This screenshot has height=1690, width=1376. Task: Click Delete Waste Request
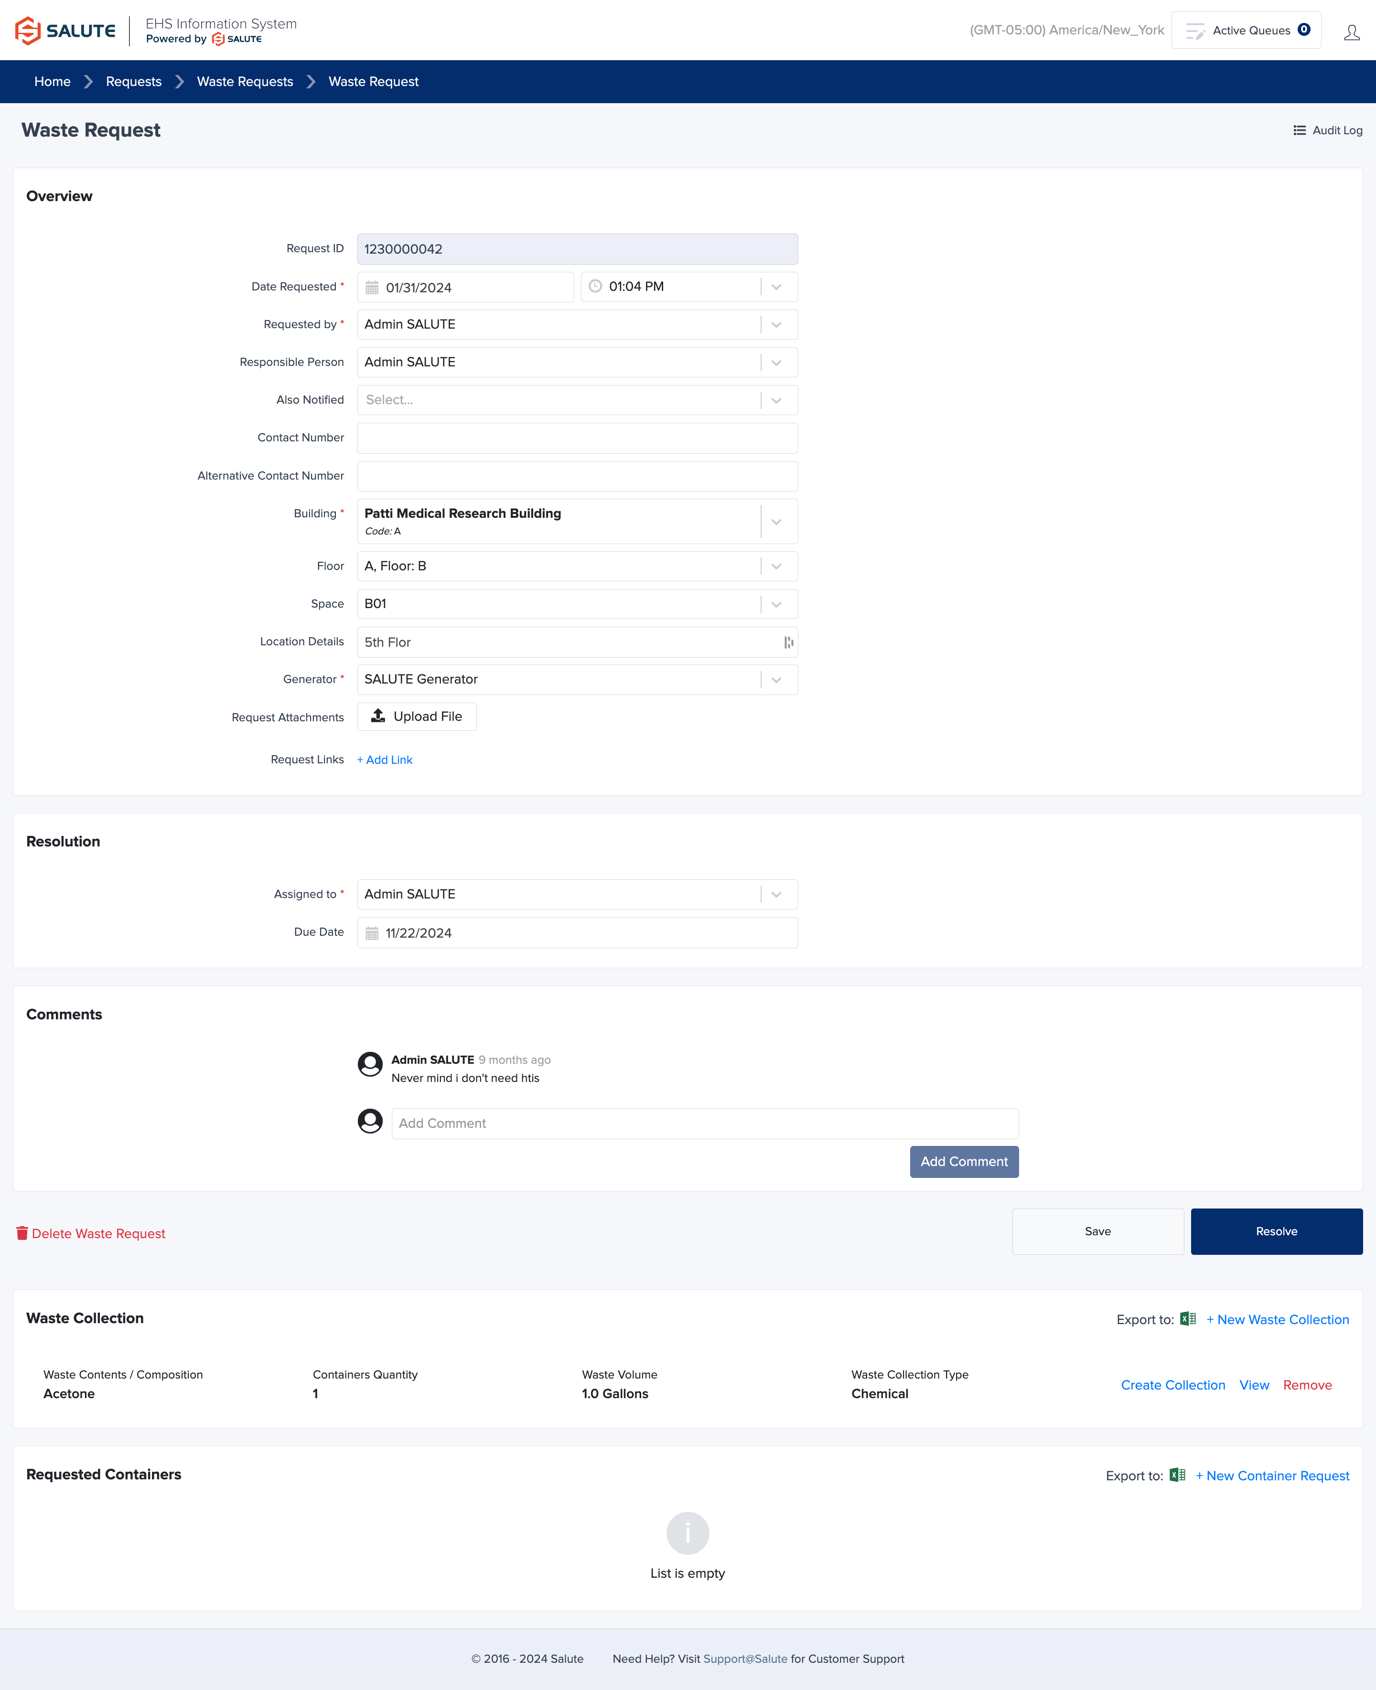pyautogui.click(x=91, y=1233)
